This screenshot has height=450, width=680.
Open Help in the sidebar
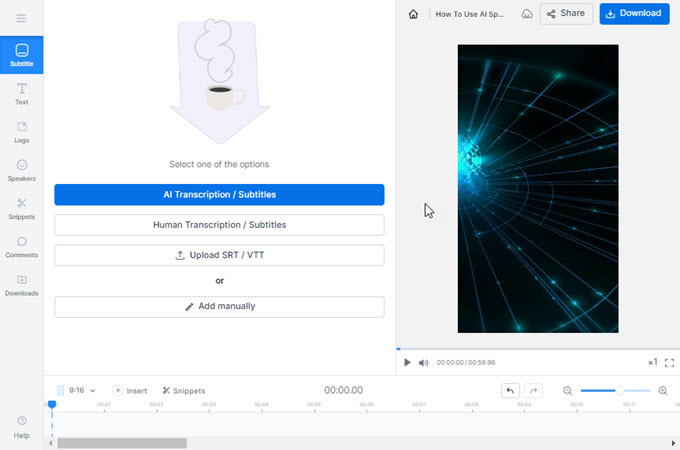tap(21, 426)
